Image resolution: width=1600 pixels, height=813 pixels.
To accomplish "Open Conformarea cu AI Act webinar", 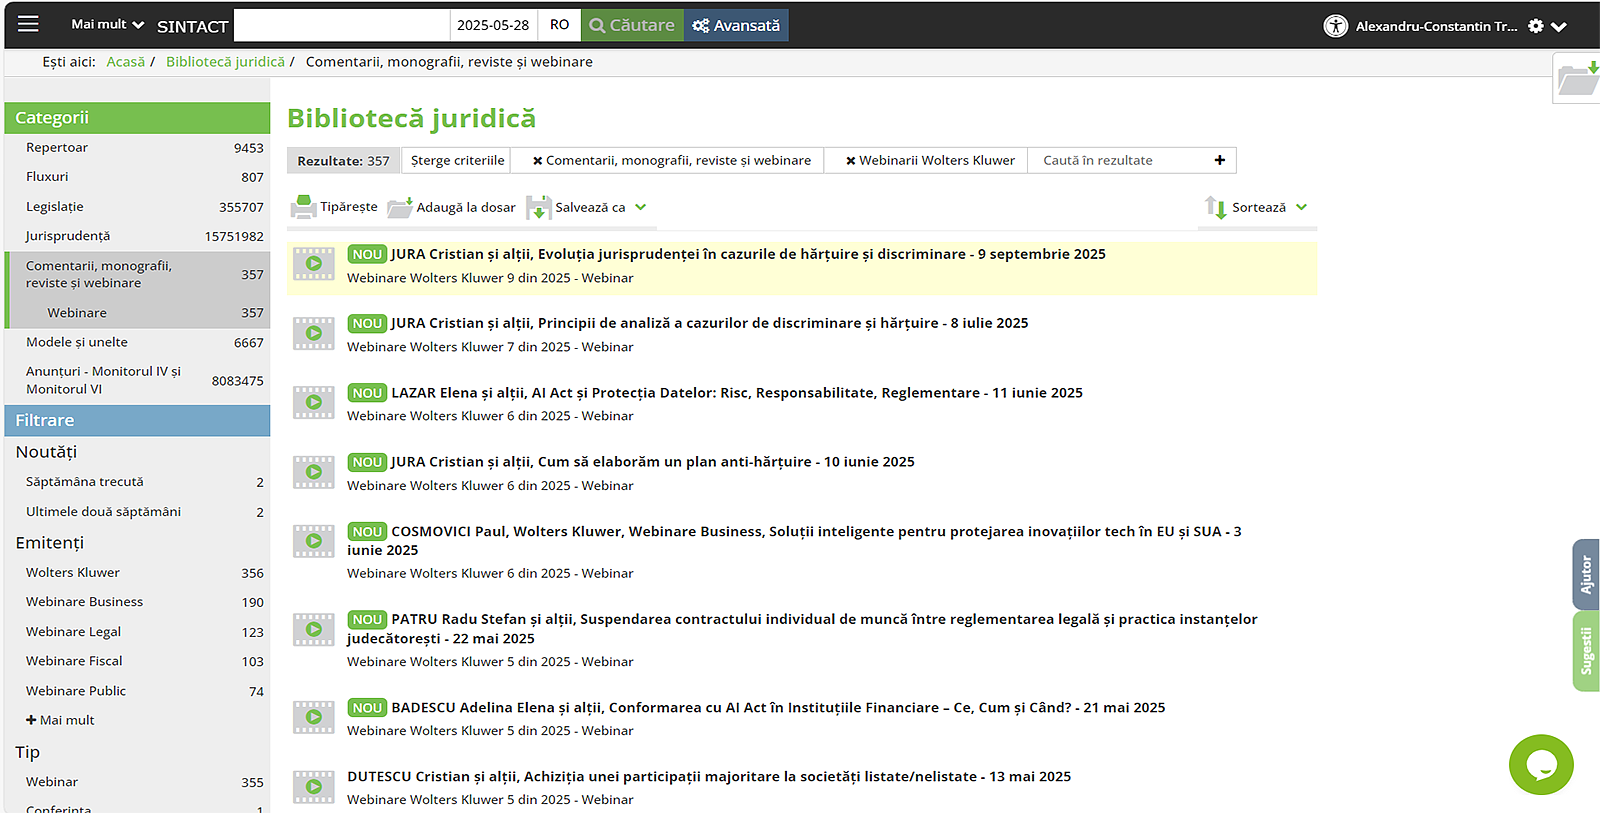I will (778, 708).
